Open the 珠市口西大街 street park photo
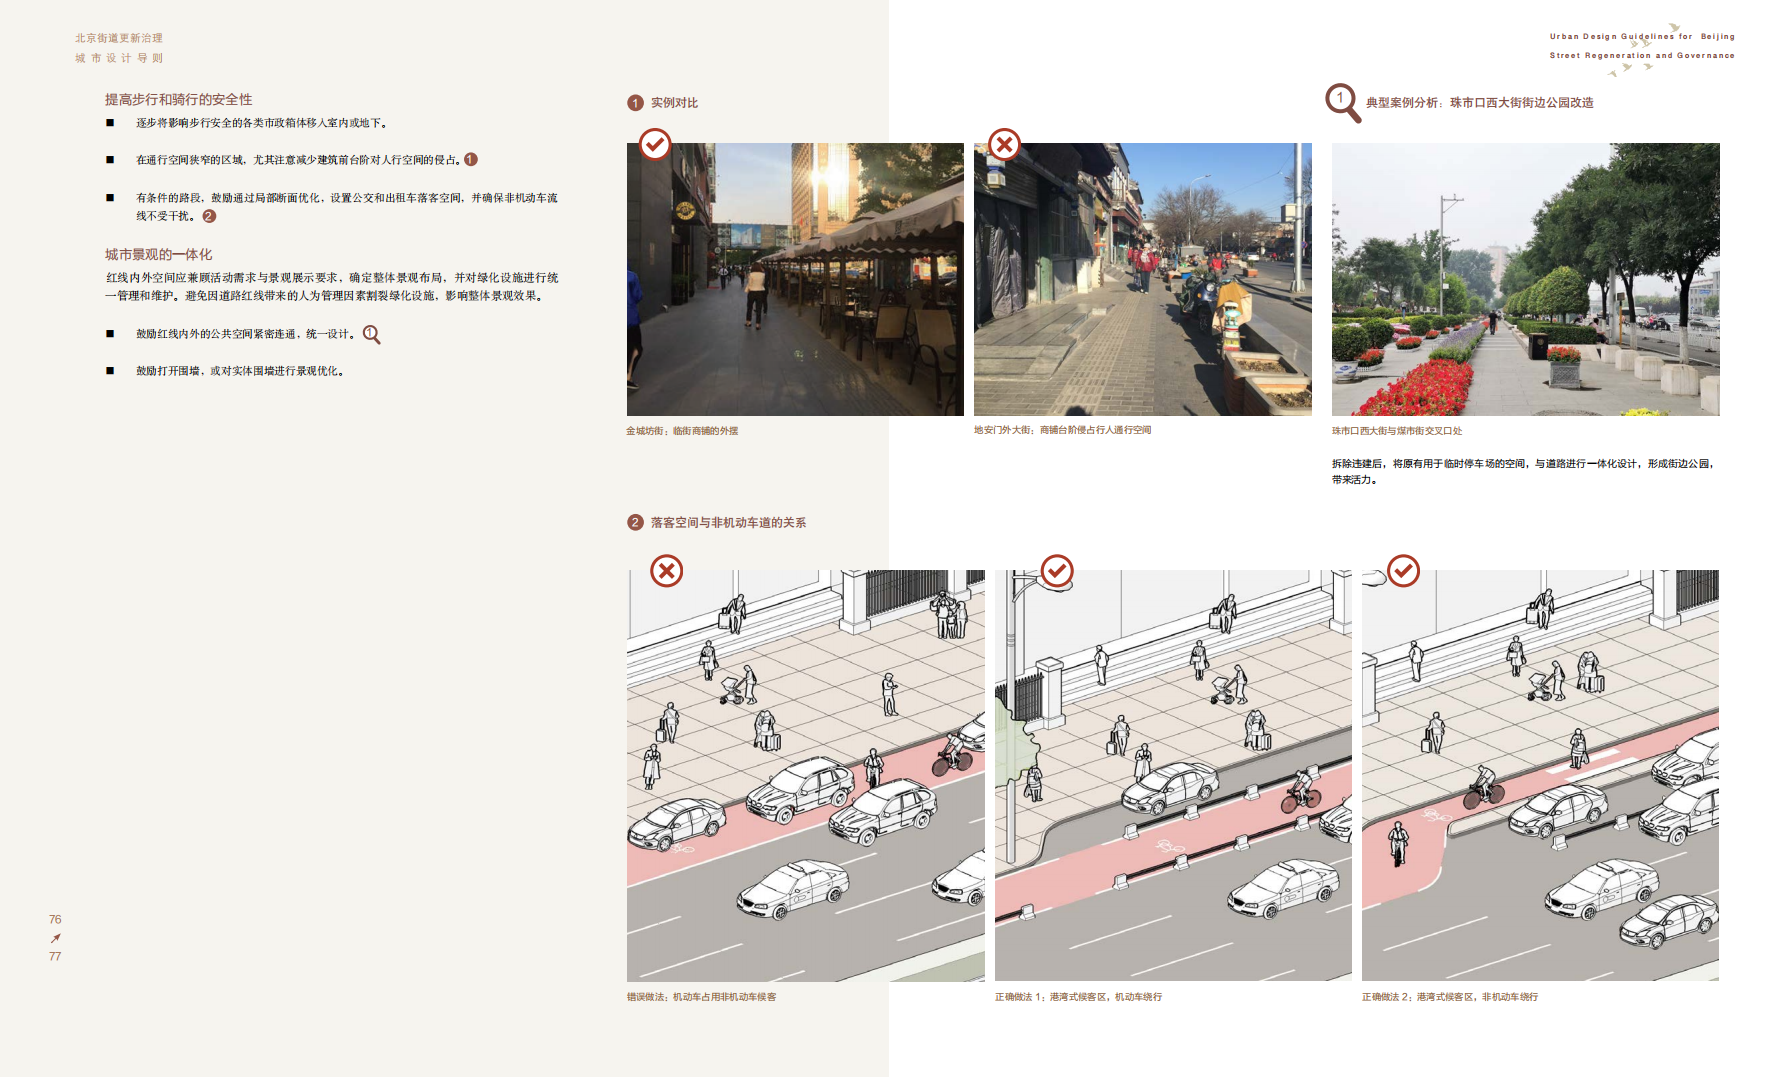The height and width of the screenshot is (1077, 1776). 1525,279
